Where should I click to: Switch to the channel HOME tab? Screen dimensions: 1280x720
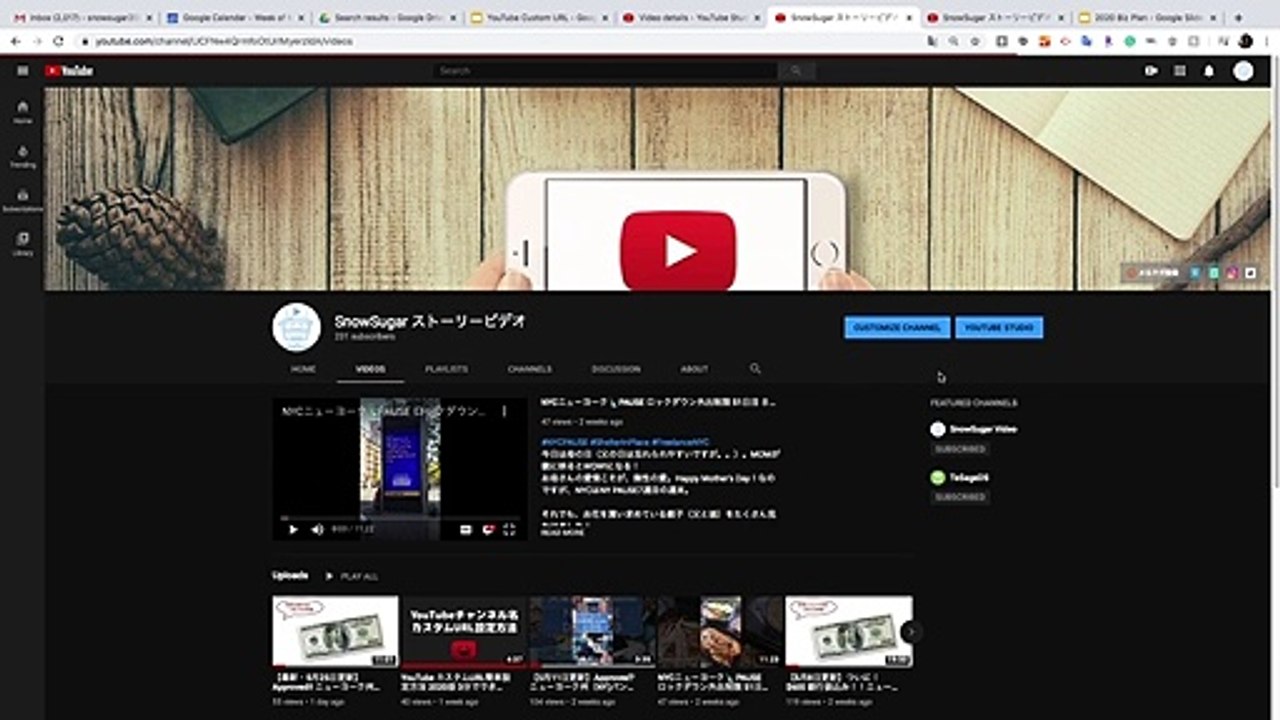tap(303, 369)
